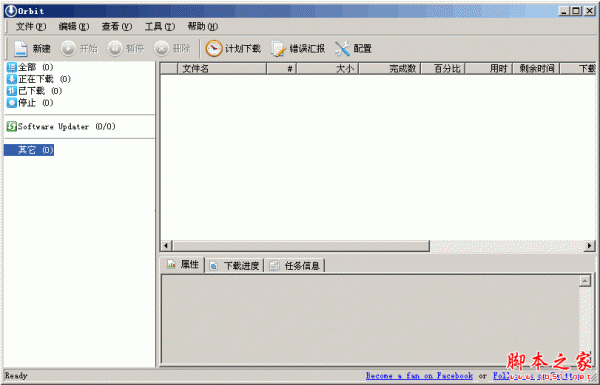
Task: Click the 新建 new download icon
Action: tap(21, 49)
